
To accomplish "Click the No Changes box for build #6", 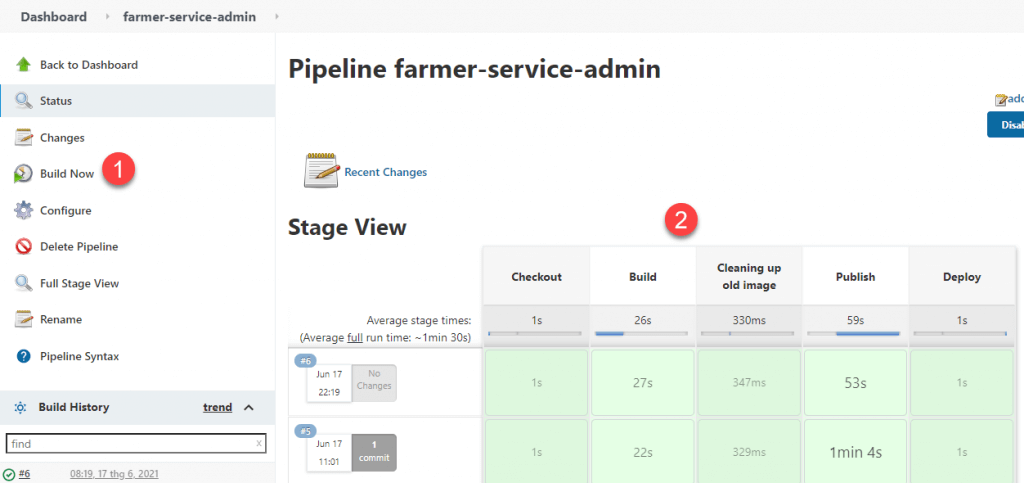I will click(x=374, y=381).
